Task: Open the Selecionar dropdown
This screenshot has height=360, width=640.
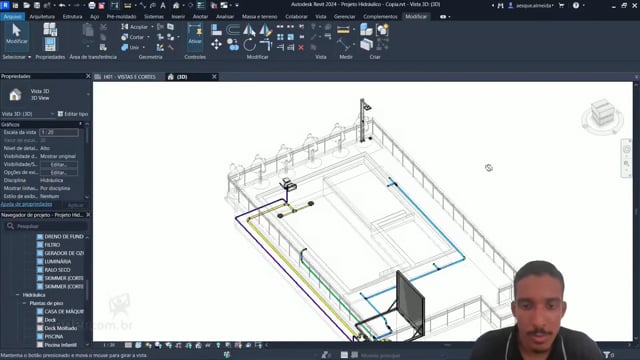Action: [x=17, y=57]
